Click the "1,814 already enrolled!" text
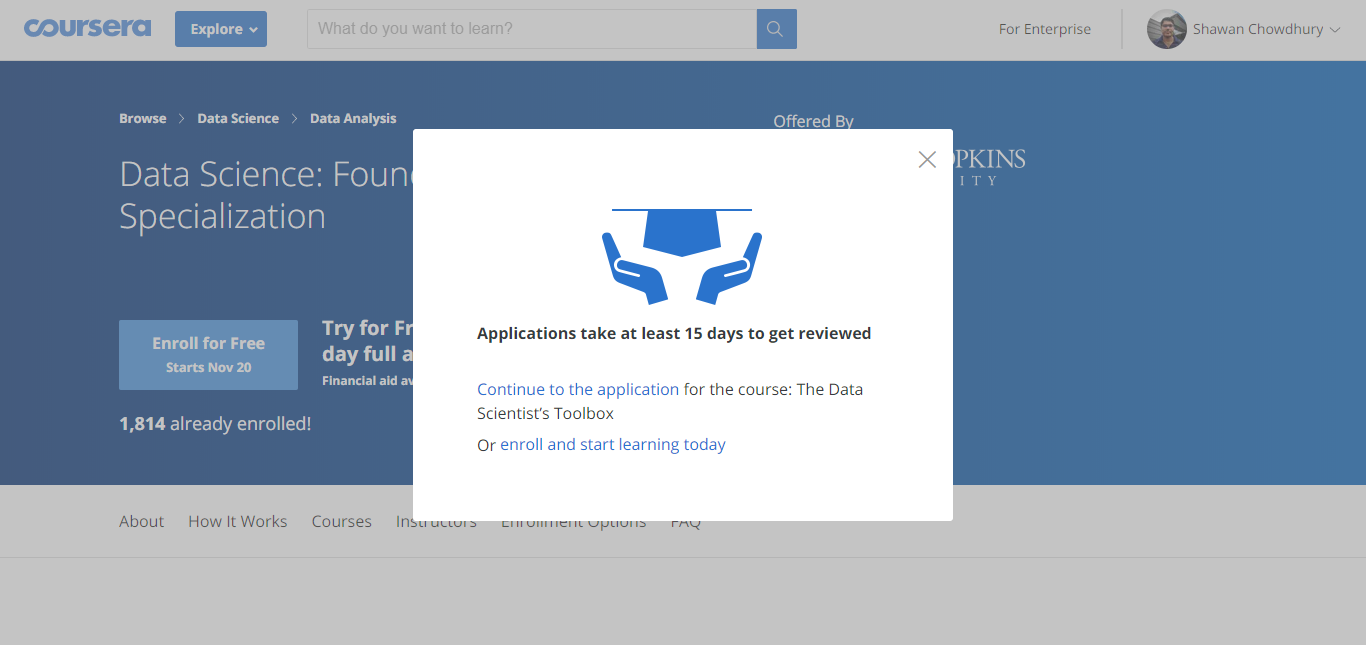Image resolution: width=1366 pixels, height=645 pixels. tap(215, 424)
